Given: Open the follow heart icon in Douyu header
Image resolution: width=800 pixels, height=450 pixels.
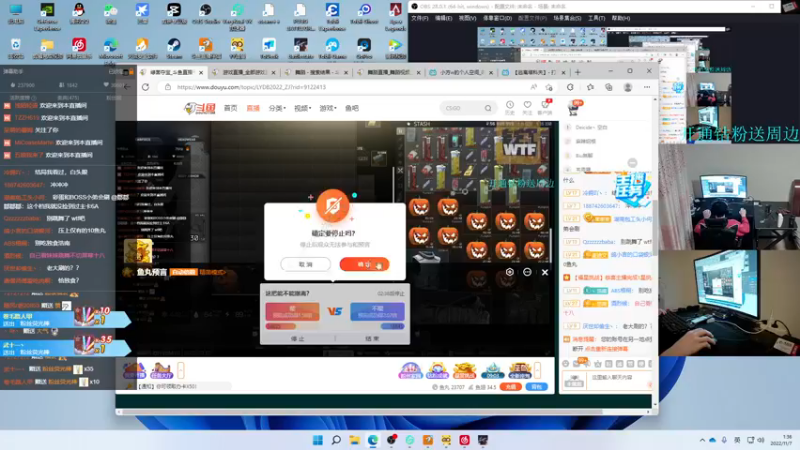Looking at the screenshot, I should point(527,107).
